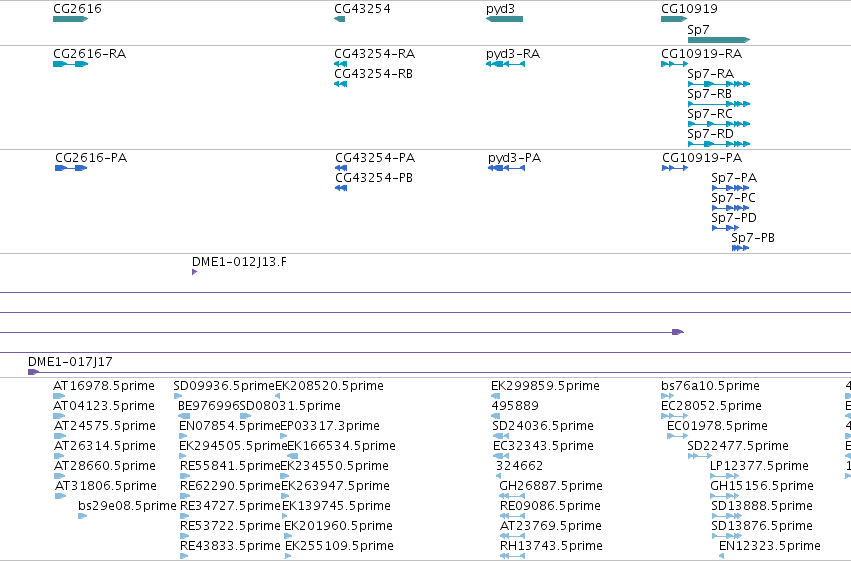
Task: Select EST EK139745.5prime
Action: point(287,516)
